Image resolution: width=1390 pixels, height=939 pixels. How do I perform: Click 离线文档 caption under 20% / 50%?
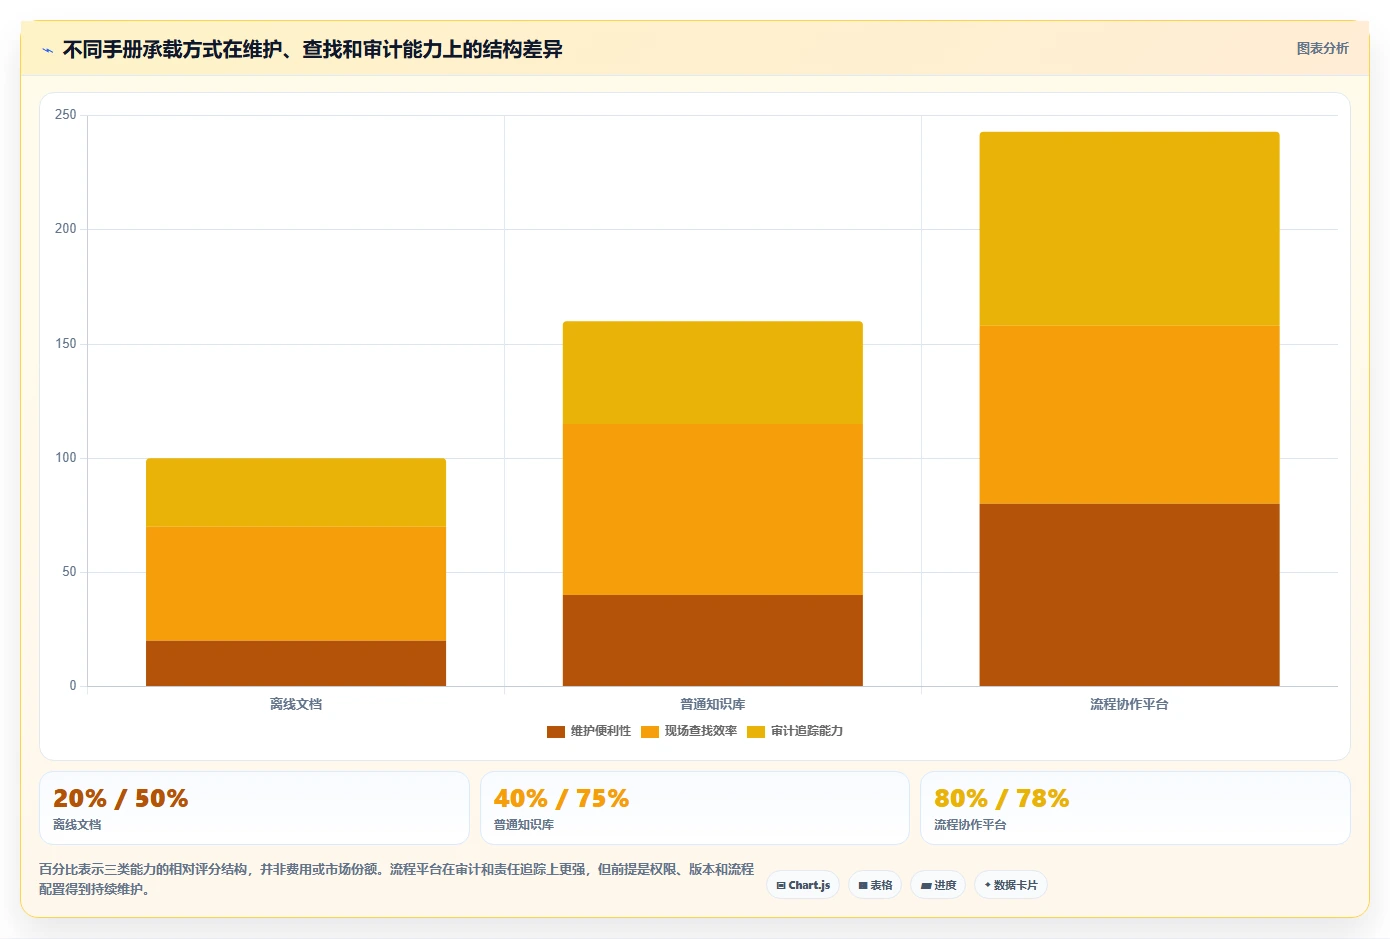77,825
